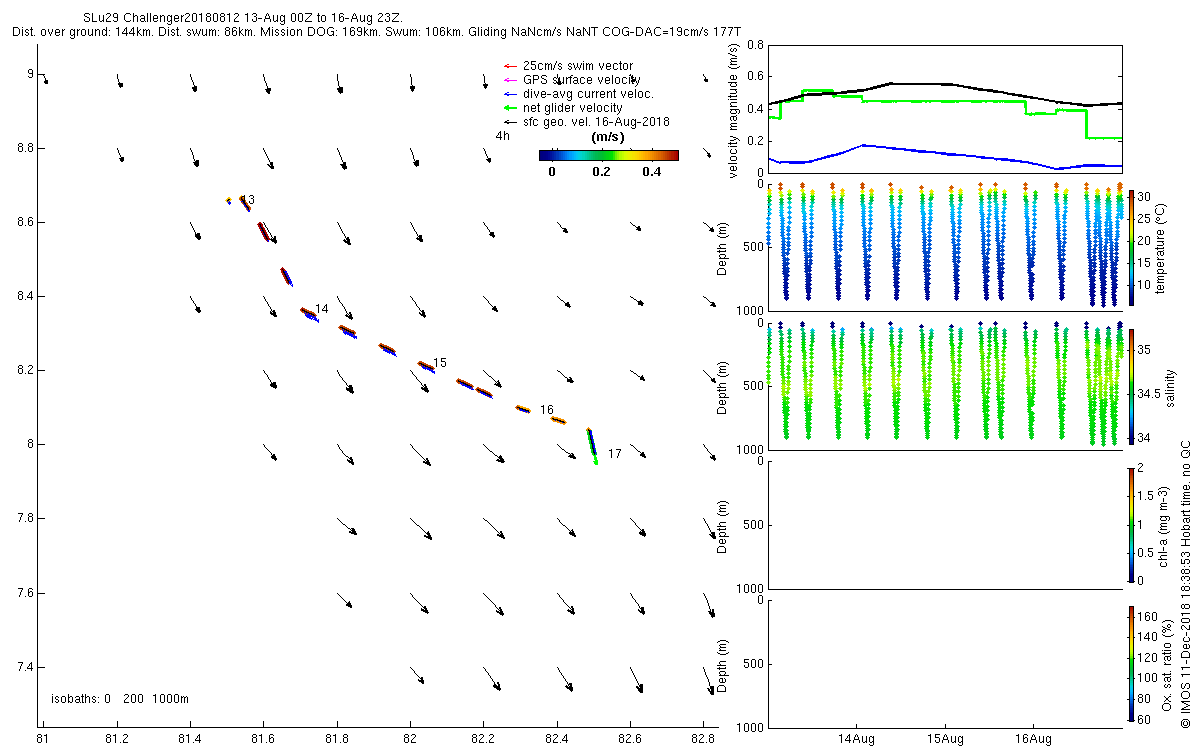Click the 'salinity' colorbar label
Screen dimensions: 1200x750
tap(1172, 386)
